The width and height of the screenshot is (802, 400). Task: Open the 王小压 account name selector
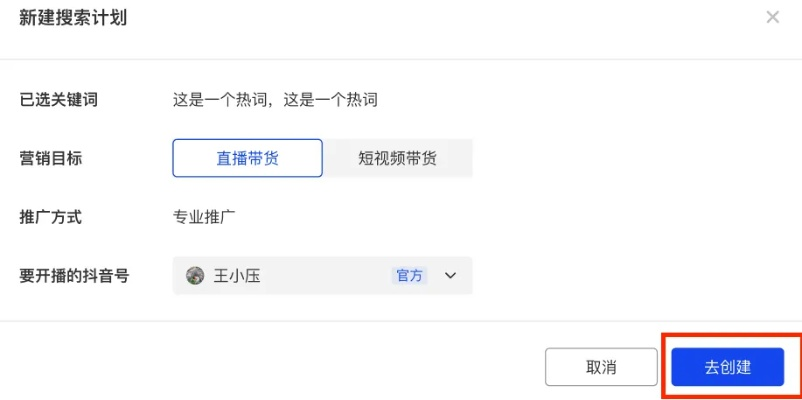coord(238,276)
